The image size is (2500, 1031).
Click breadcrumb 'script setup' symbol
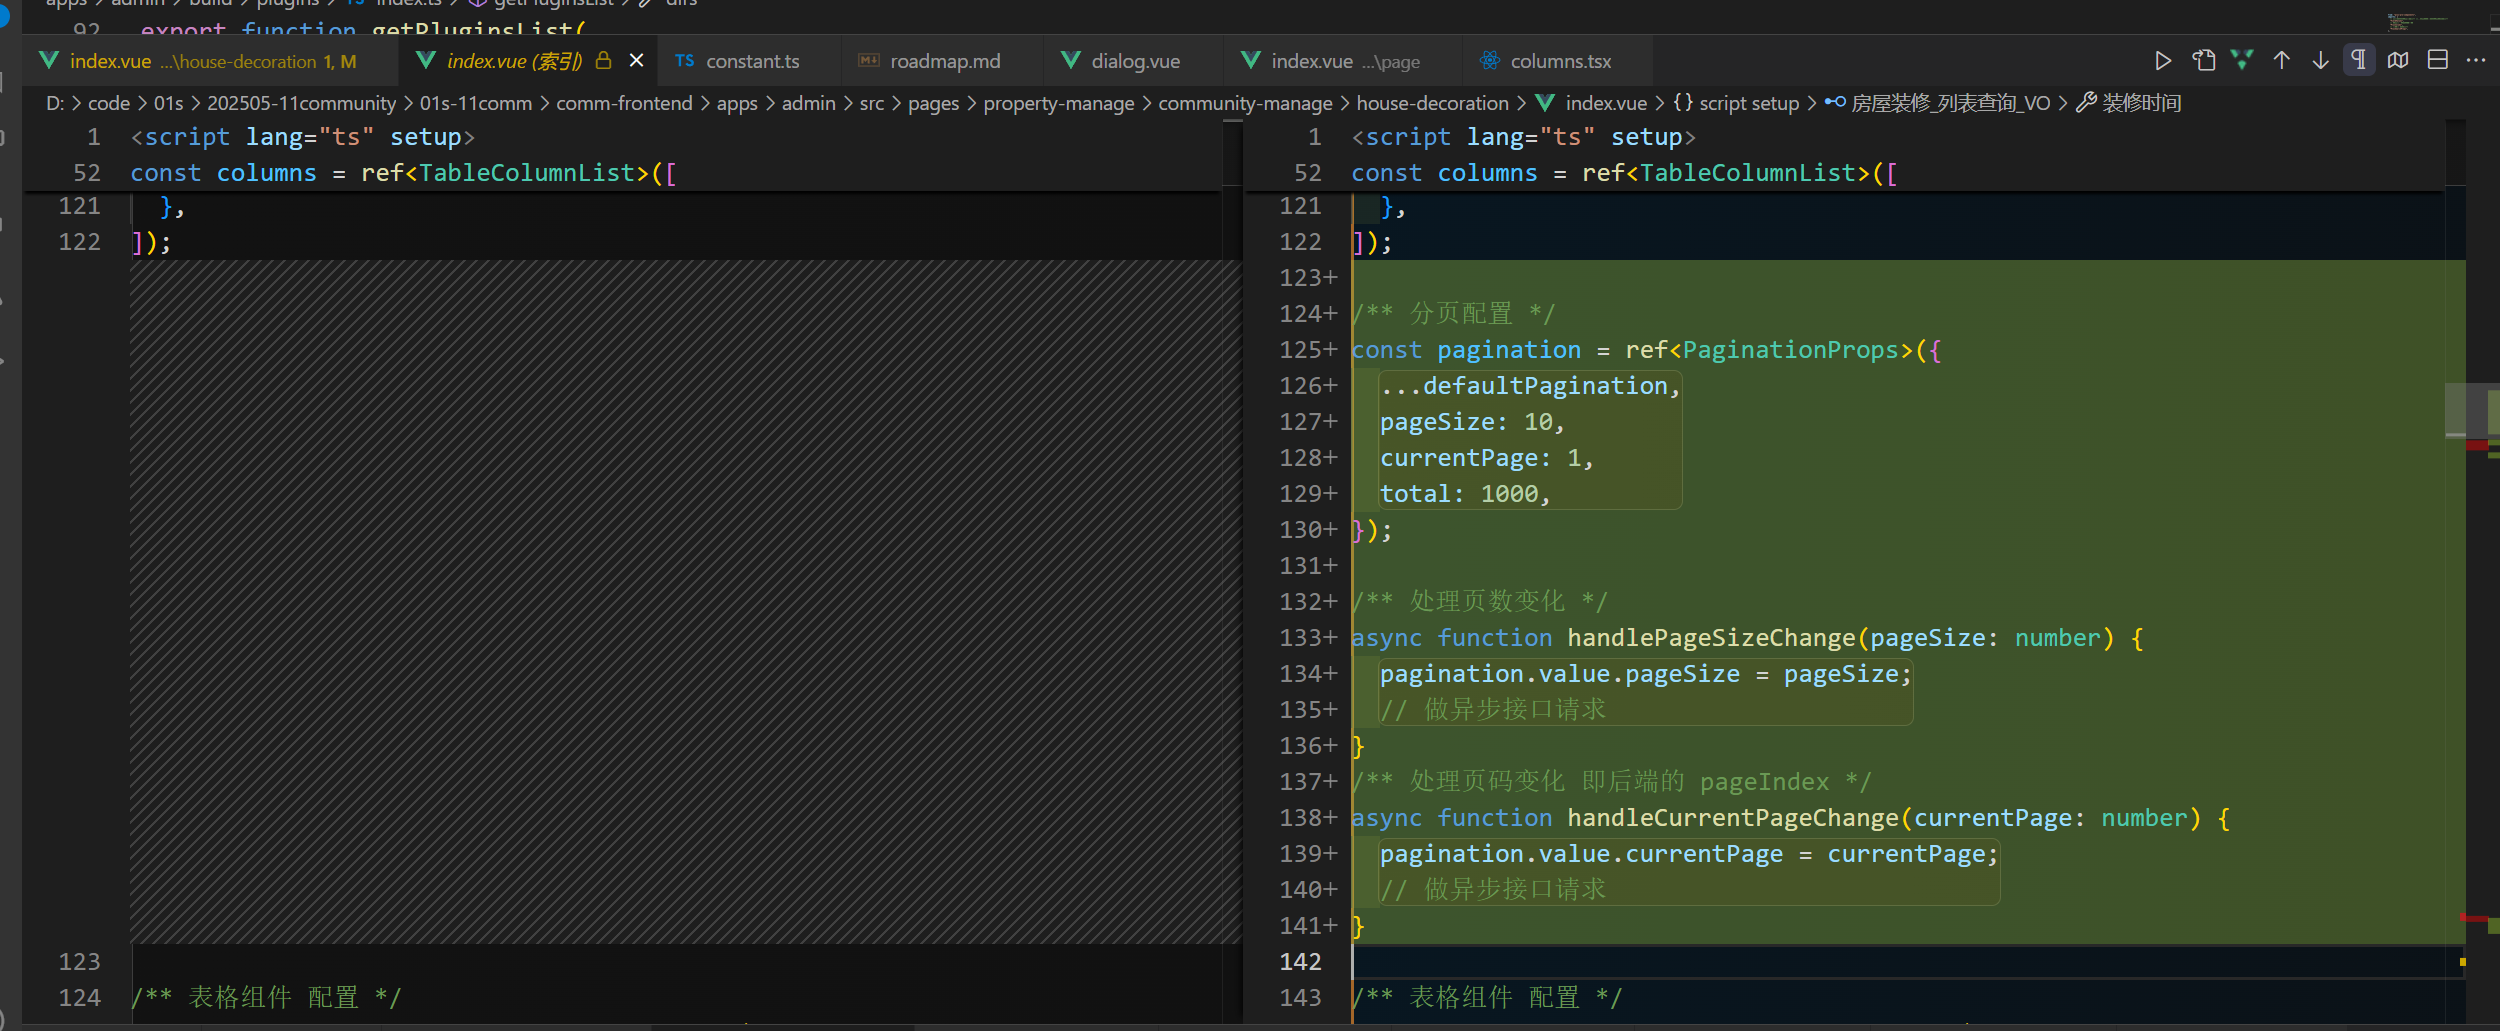coord(1749,103)
